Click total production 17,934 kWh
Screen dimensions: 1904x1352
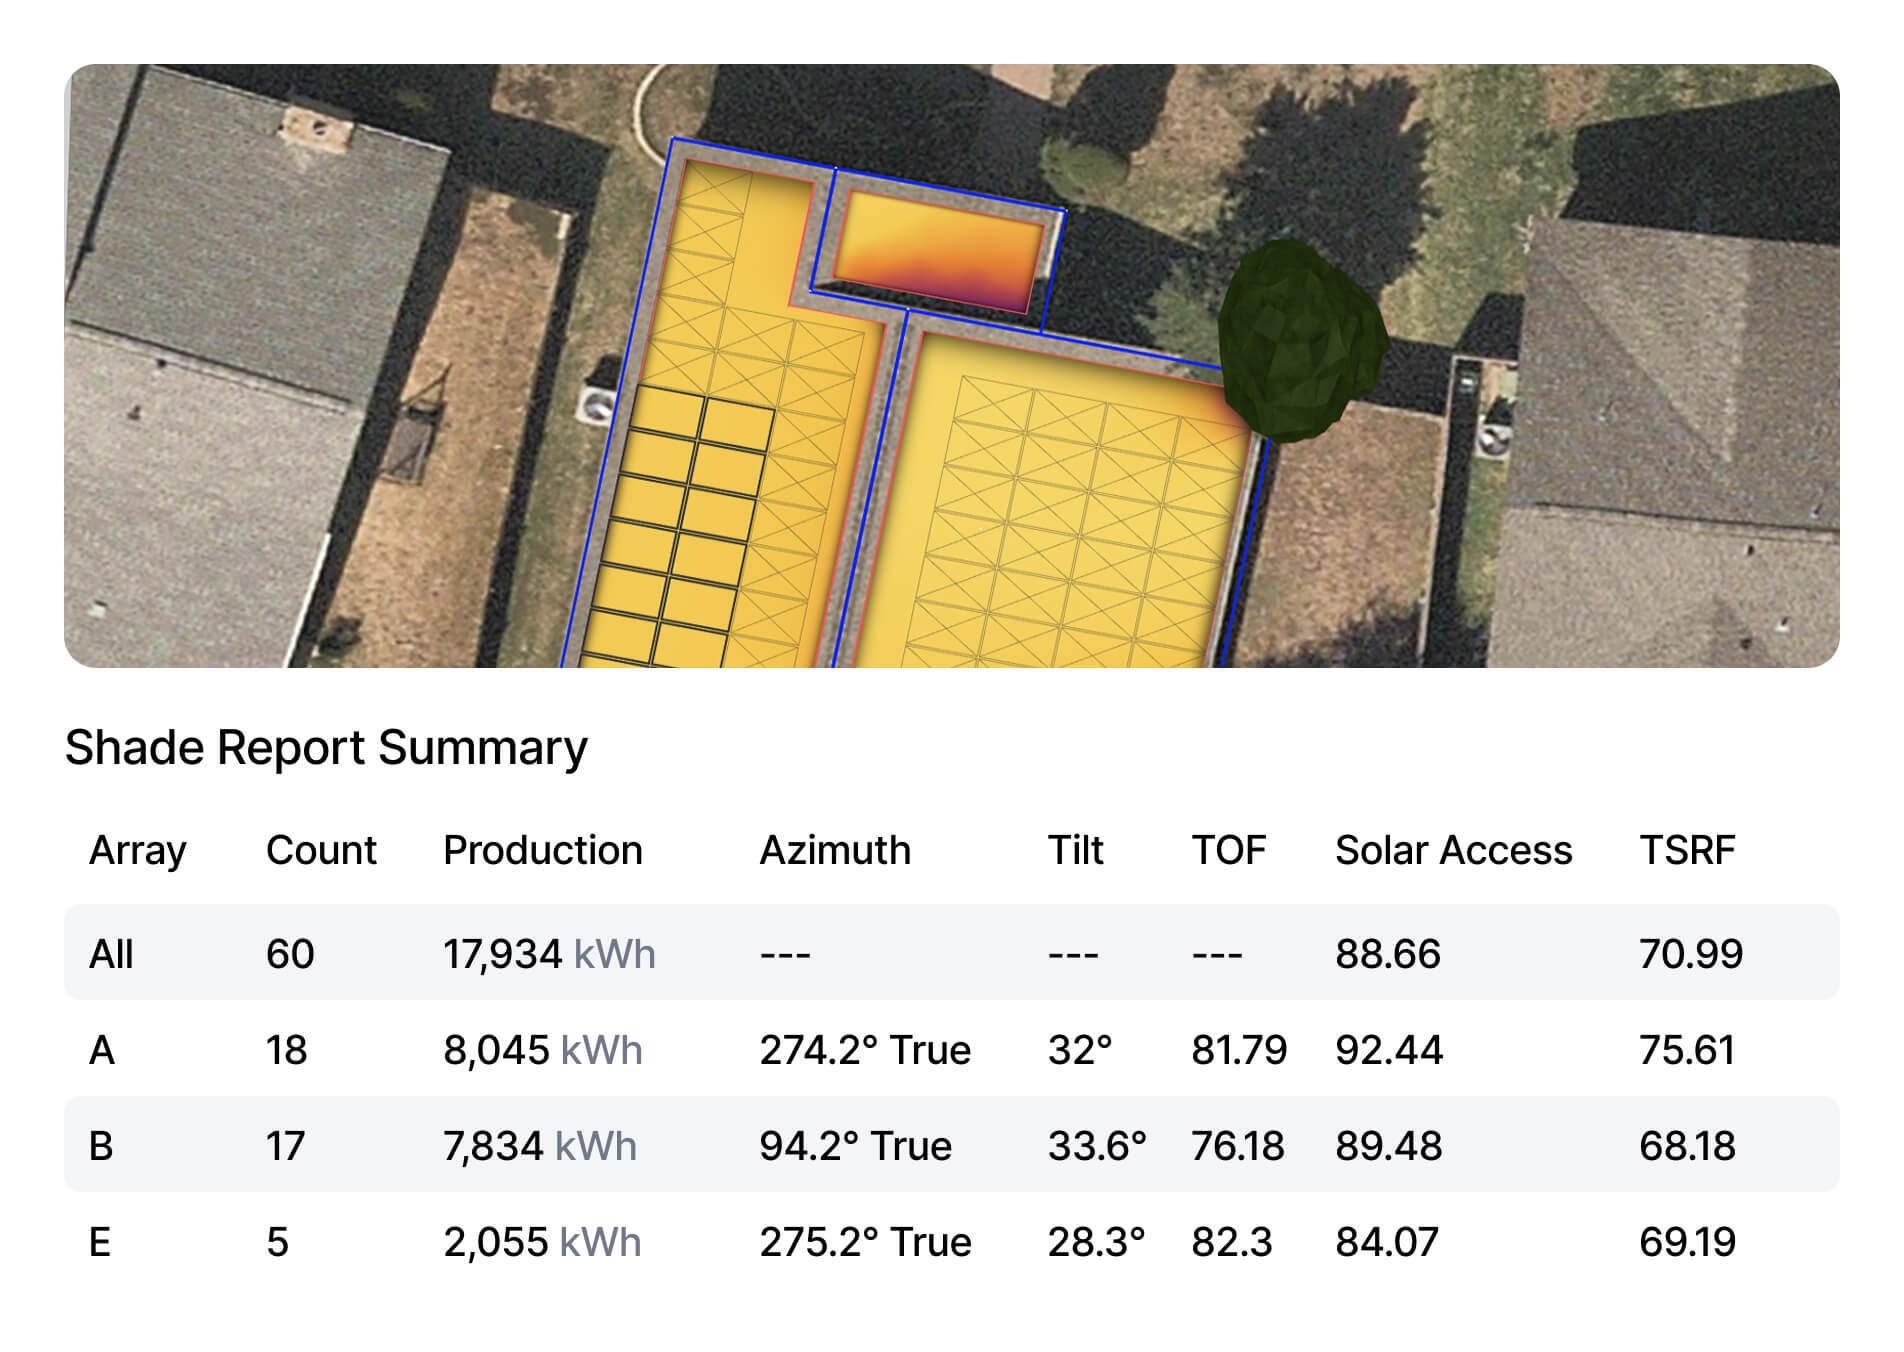pos(549,954)
